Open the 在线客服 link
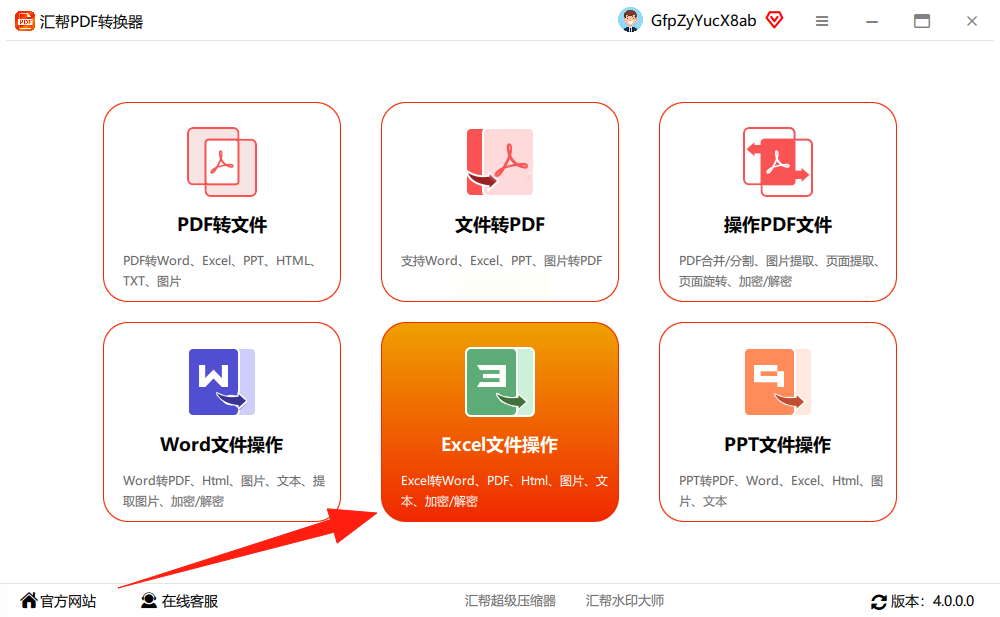 pos(190,601)
